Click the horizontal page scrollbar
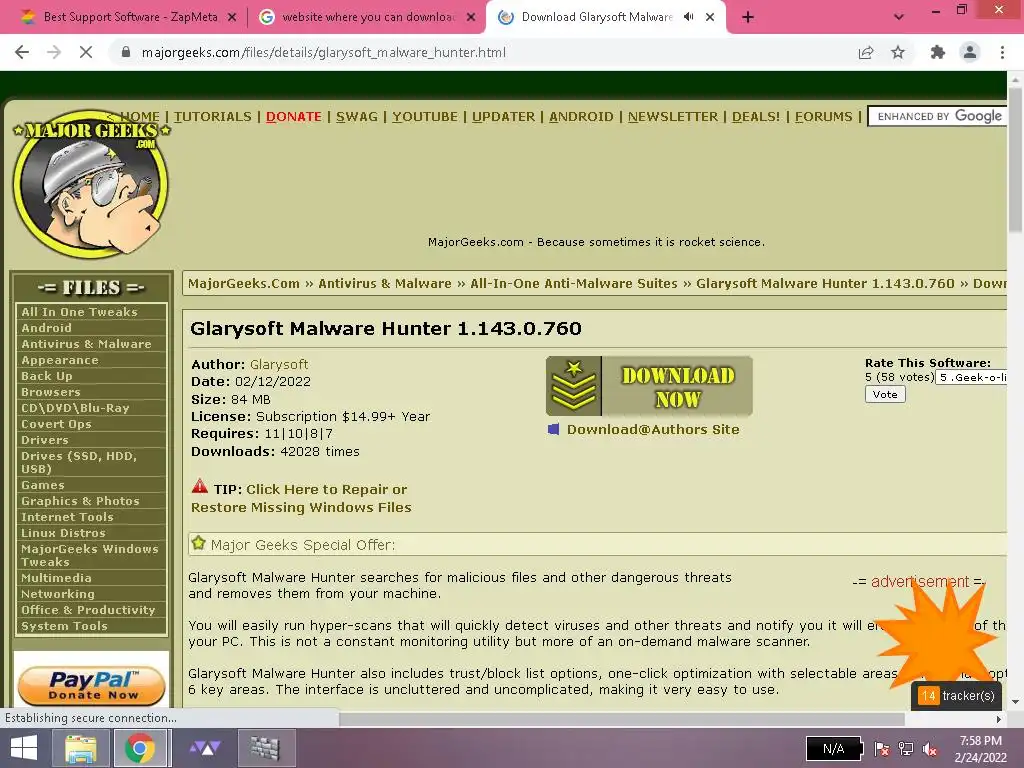This screenshot has height=768, width=1024. tap(622, 719)
